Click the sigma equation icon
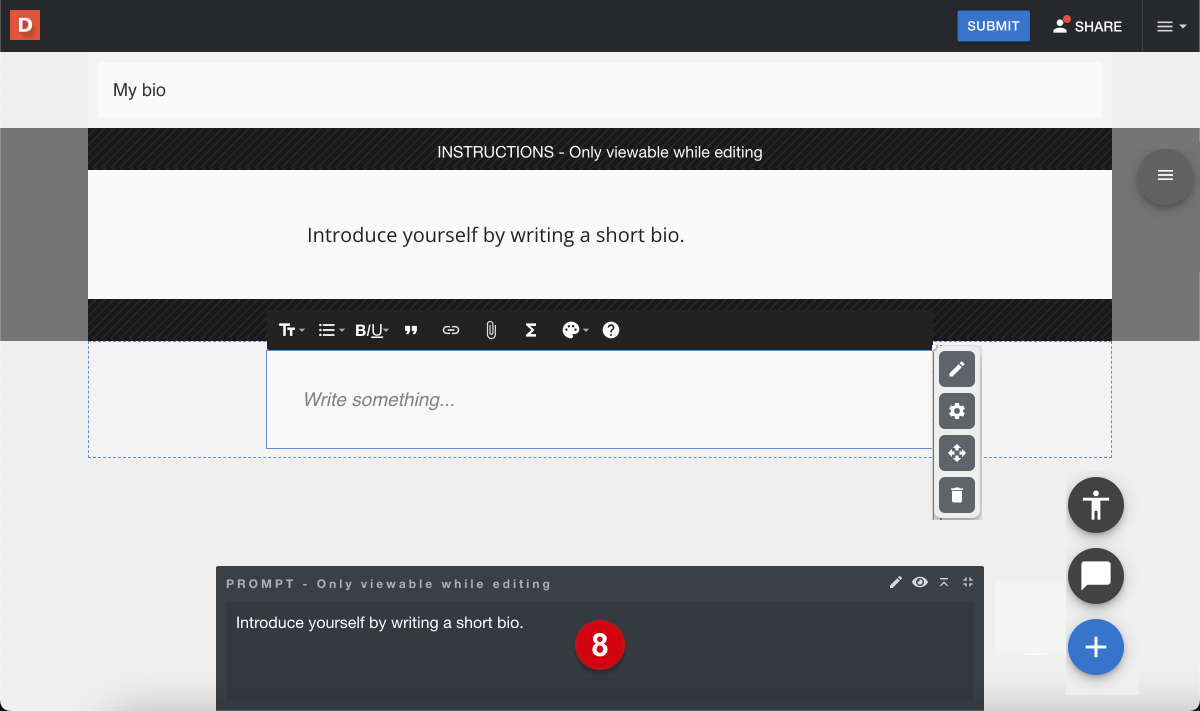Screen dimensions: 1200x711 coord(531,330)
